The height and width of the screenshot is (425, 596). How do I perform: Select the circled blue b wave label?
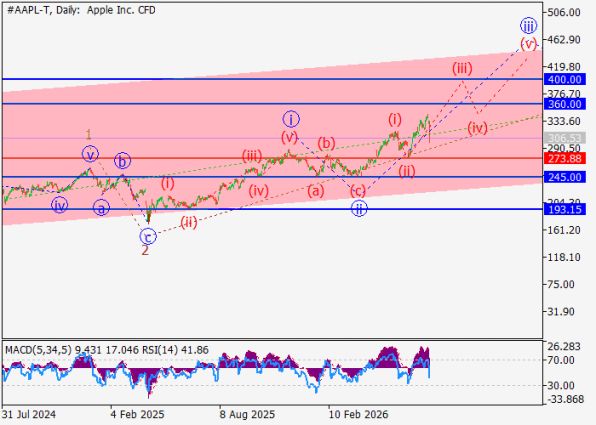pyautogui.click(x=122, y=161)
